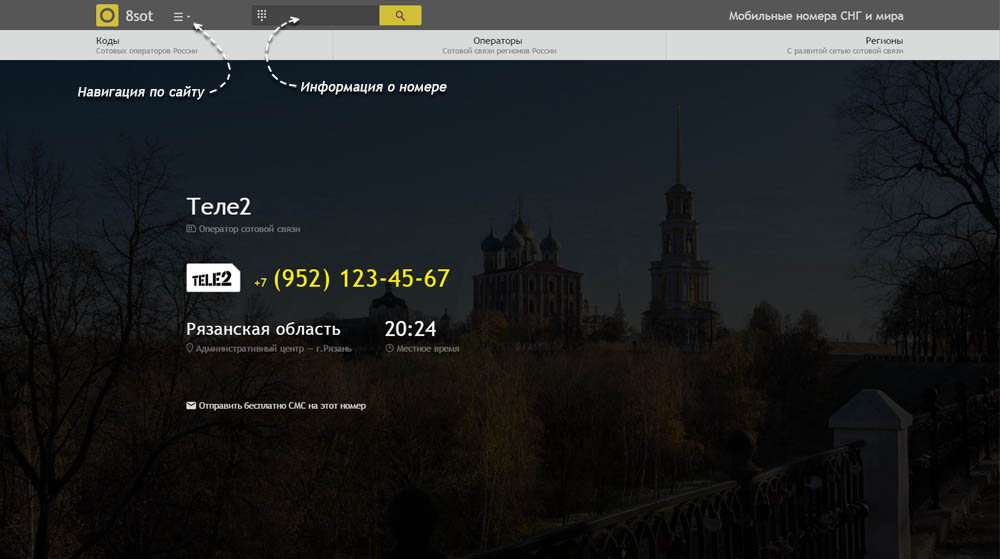The width and height of the screenshot is (1000, 559).
Task: Click the Рязанская область region title
Action: [x=263, y=329]
